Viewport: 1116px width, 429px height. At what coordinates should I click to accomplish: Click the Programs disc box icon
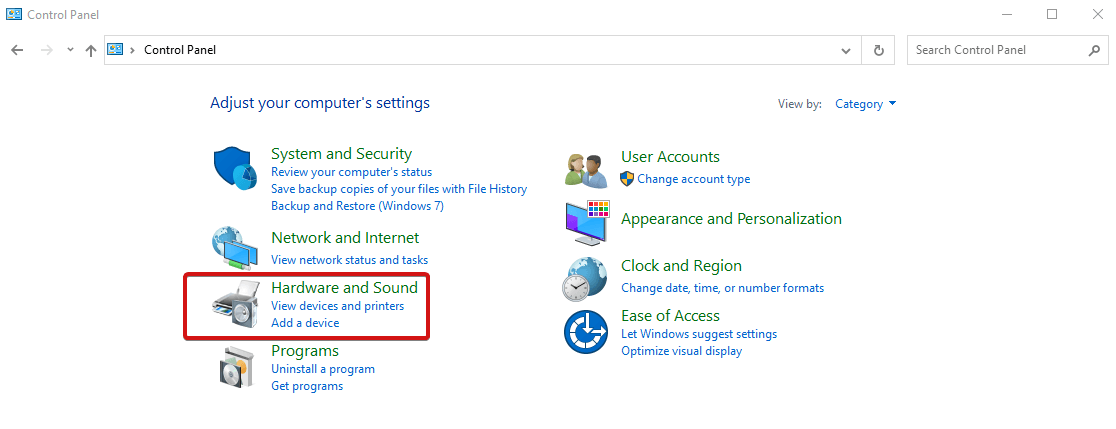point(236,368)
